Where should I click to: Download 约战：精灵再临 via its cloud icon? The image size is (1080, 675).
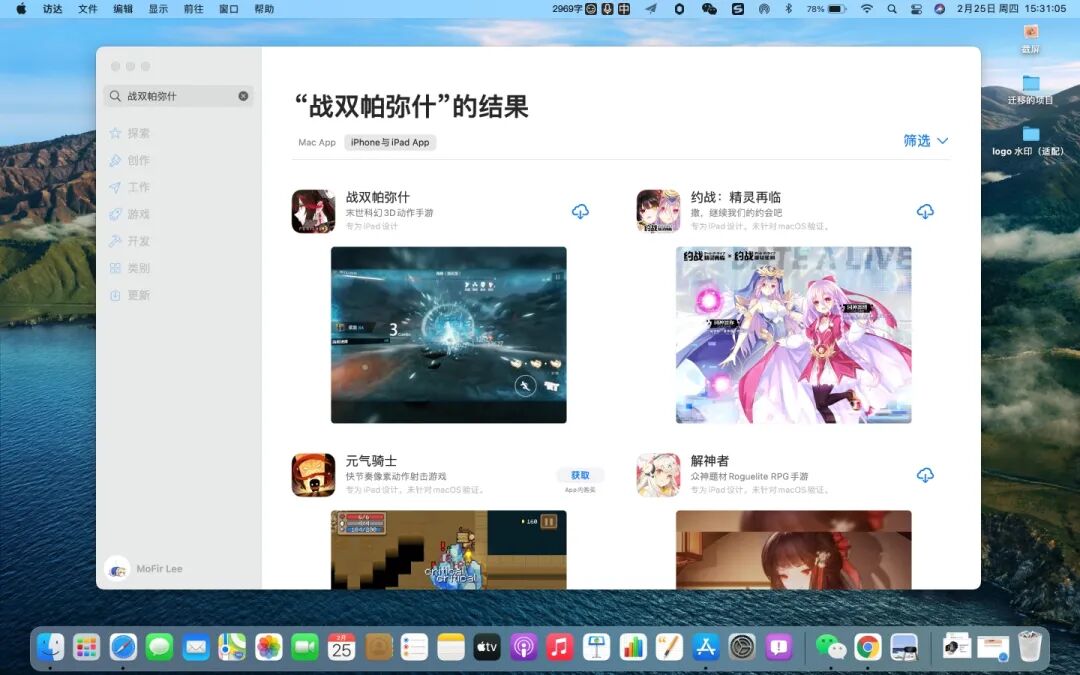(x=925, y=211)
